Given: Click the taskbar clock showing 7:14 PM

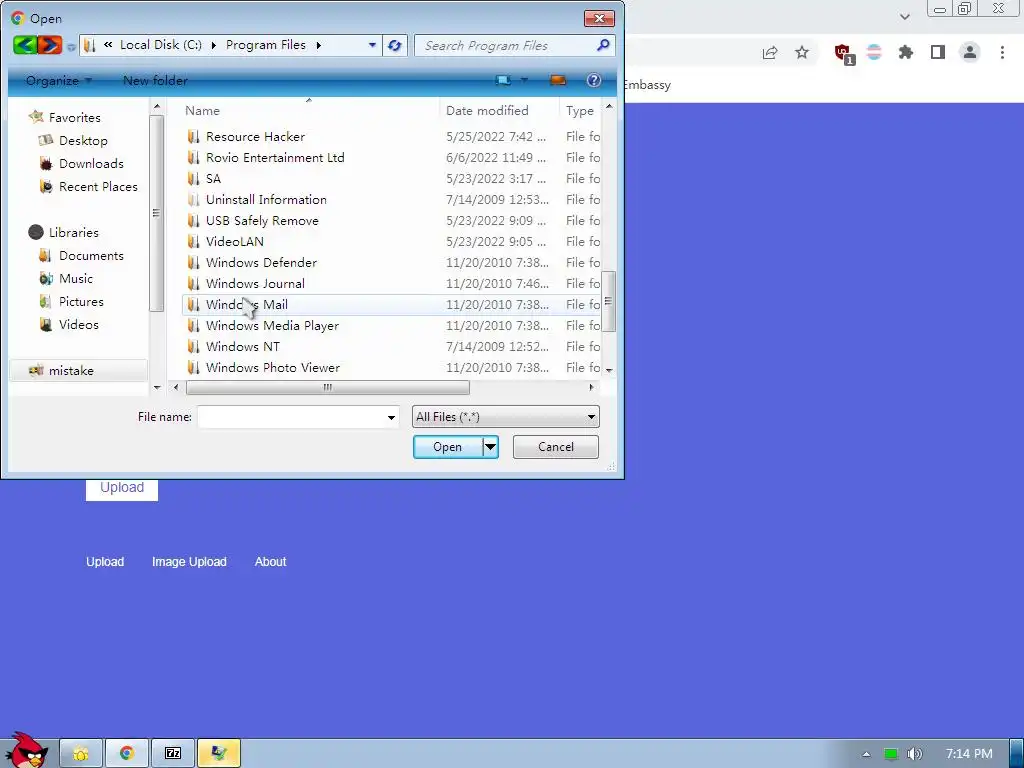Looking at the screenshot, I should (969, 754).
